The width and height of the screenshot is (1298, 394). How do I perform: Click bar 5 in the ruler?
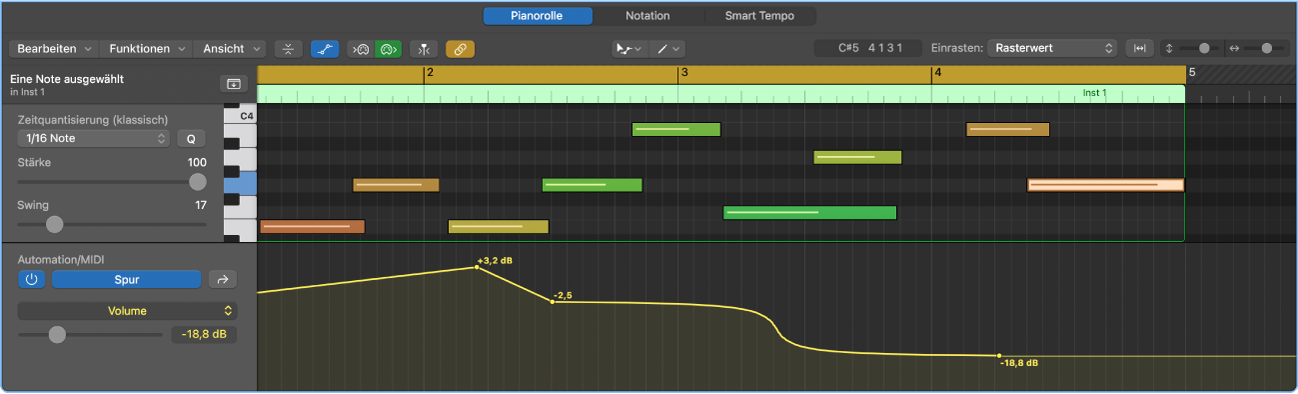click(1192, 73)
